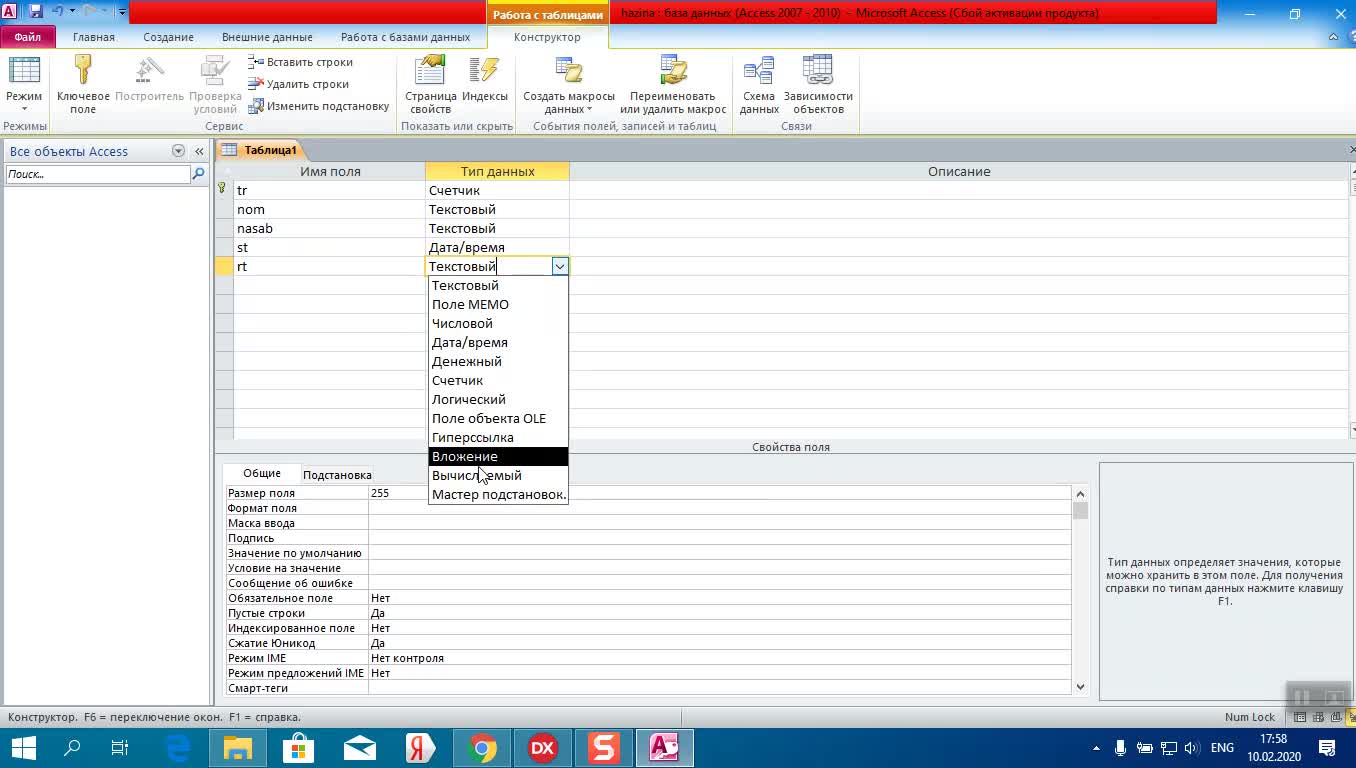Viewport: 1356px width, 768px height.
Task: Click the navigation pane Поиск field
Action: pos(97,174)
